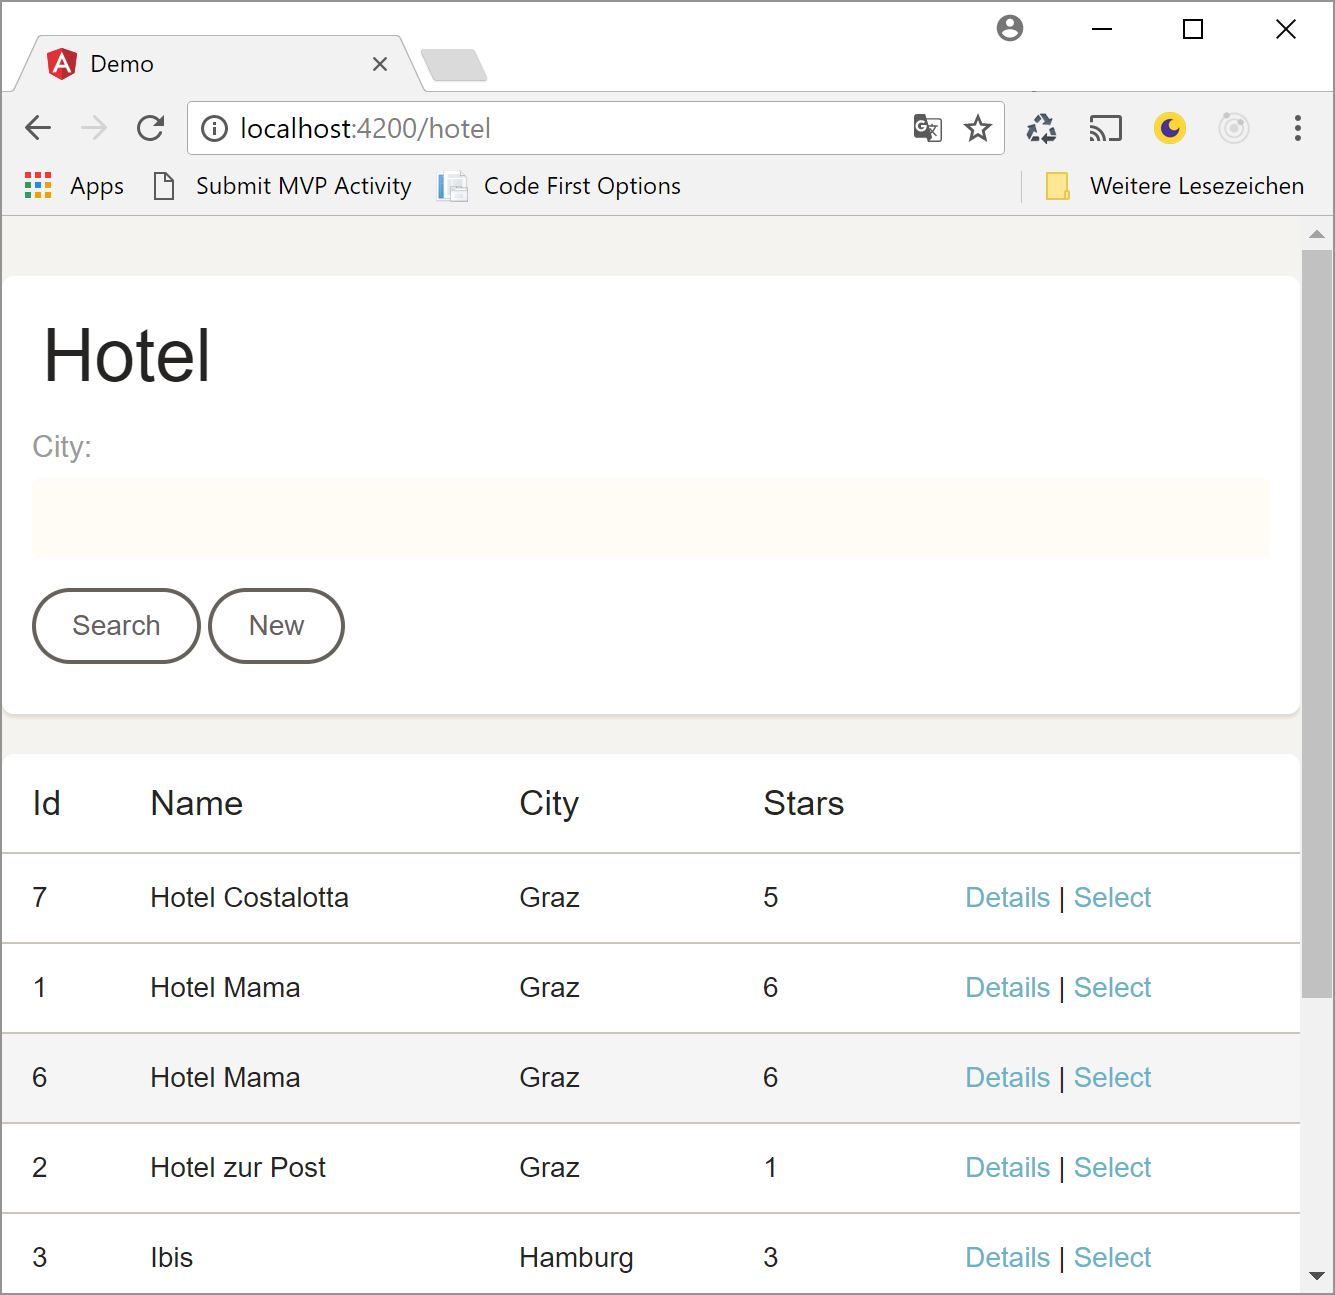Screen dimensions: 1335x1295
Task: Click the moon extension icon
Action: pos(1169,128)
